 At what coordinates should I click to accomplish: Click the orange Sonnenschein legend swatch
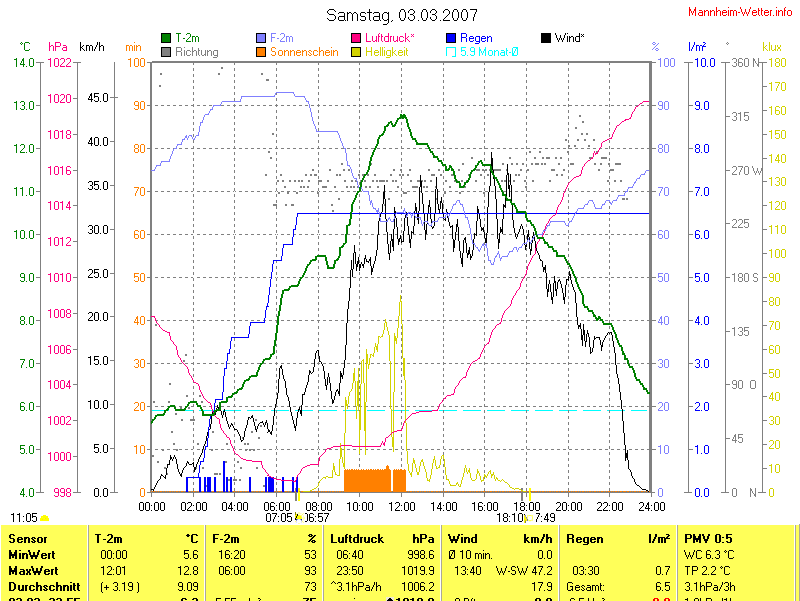point(261,52)
